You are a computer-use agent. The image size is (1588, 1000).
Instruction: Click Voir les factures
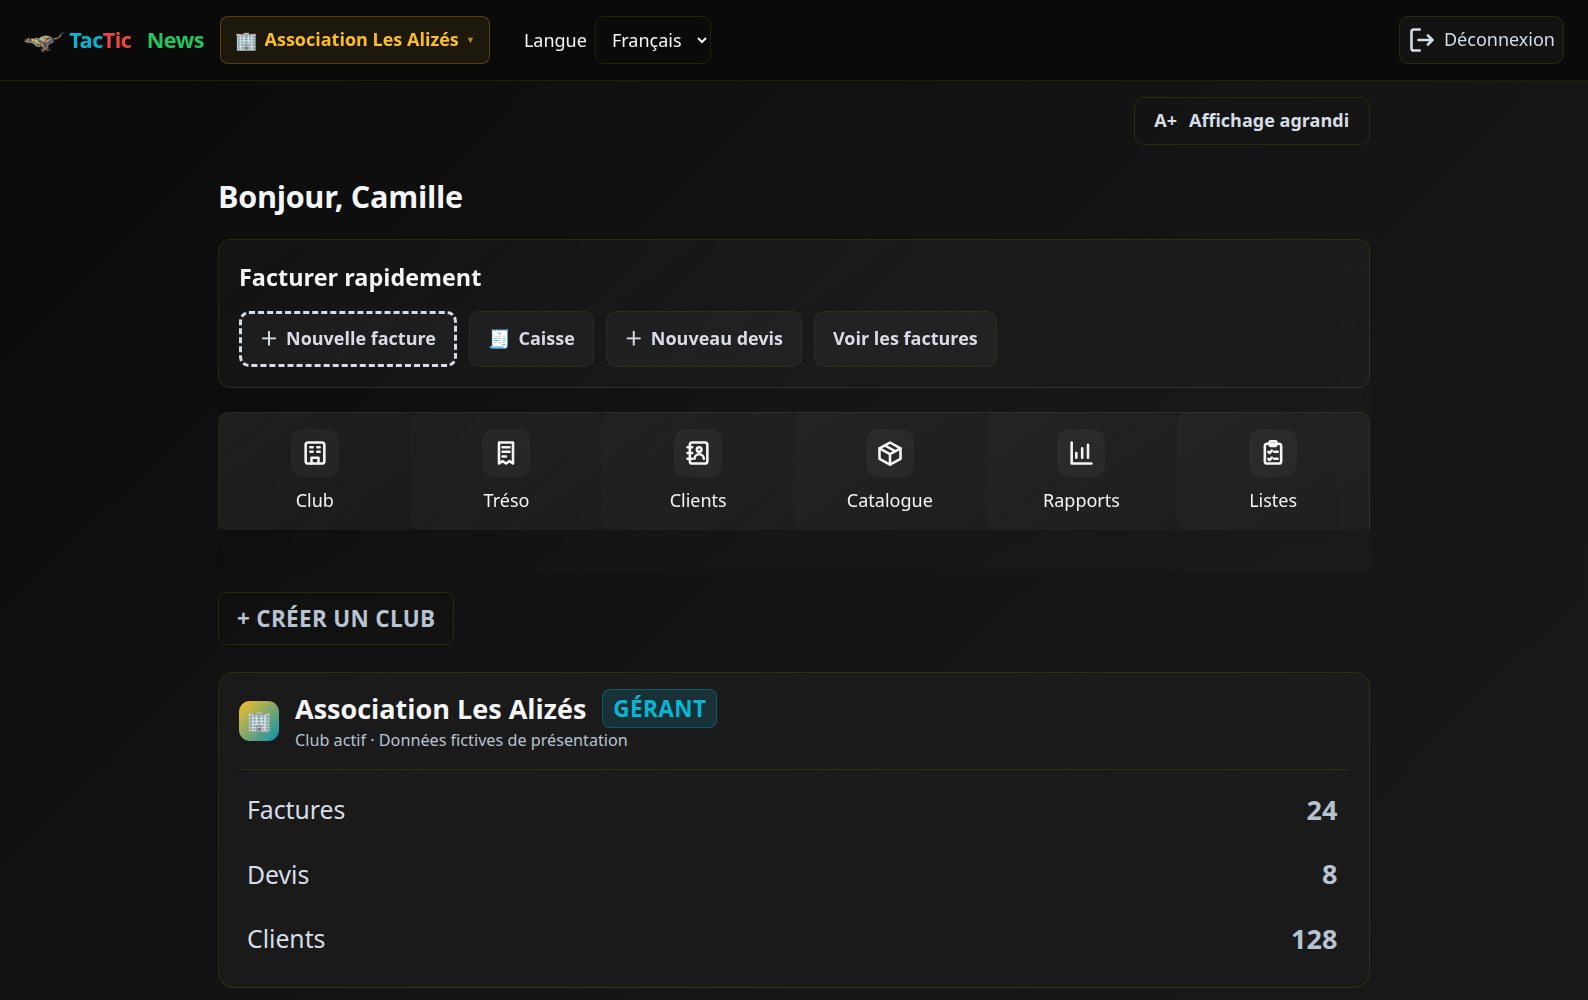coord(905,339)
